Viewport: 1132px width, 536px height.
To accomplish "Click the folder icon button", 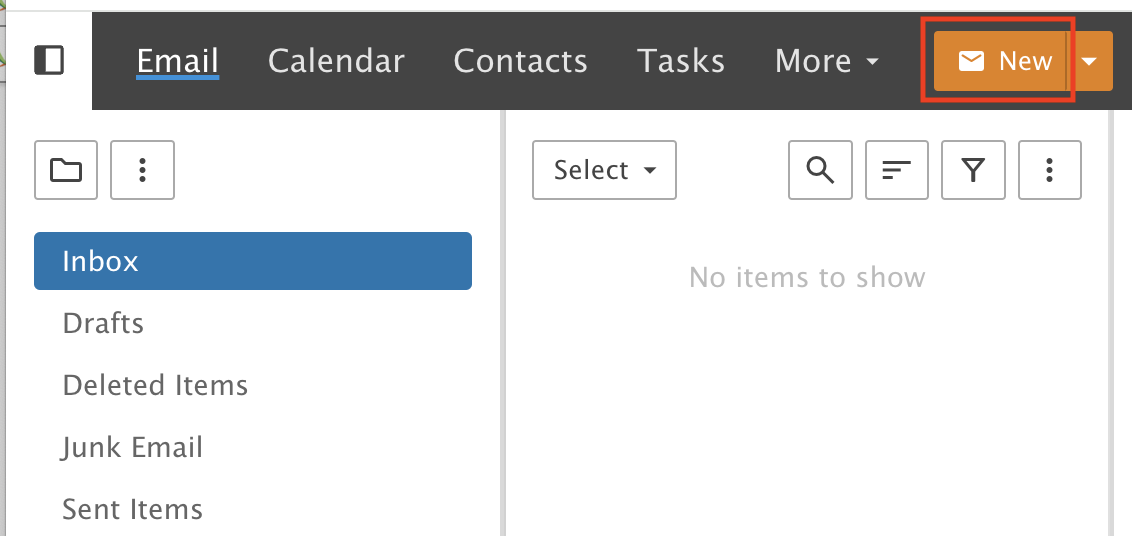I will 66,170.
